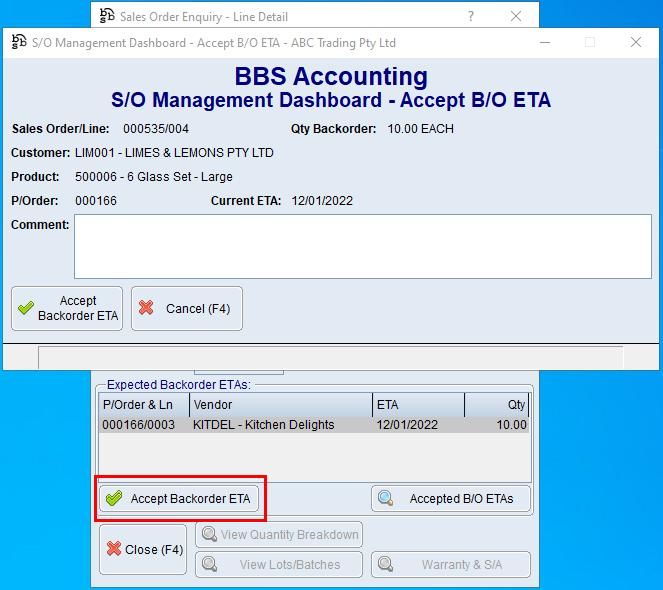Close the S/O Management Dashboard dialog window
Image resolution: width=663 pixels, height=590 pixels.
[635, 43]
